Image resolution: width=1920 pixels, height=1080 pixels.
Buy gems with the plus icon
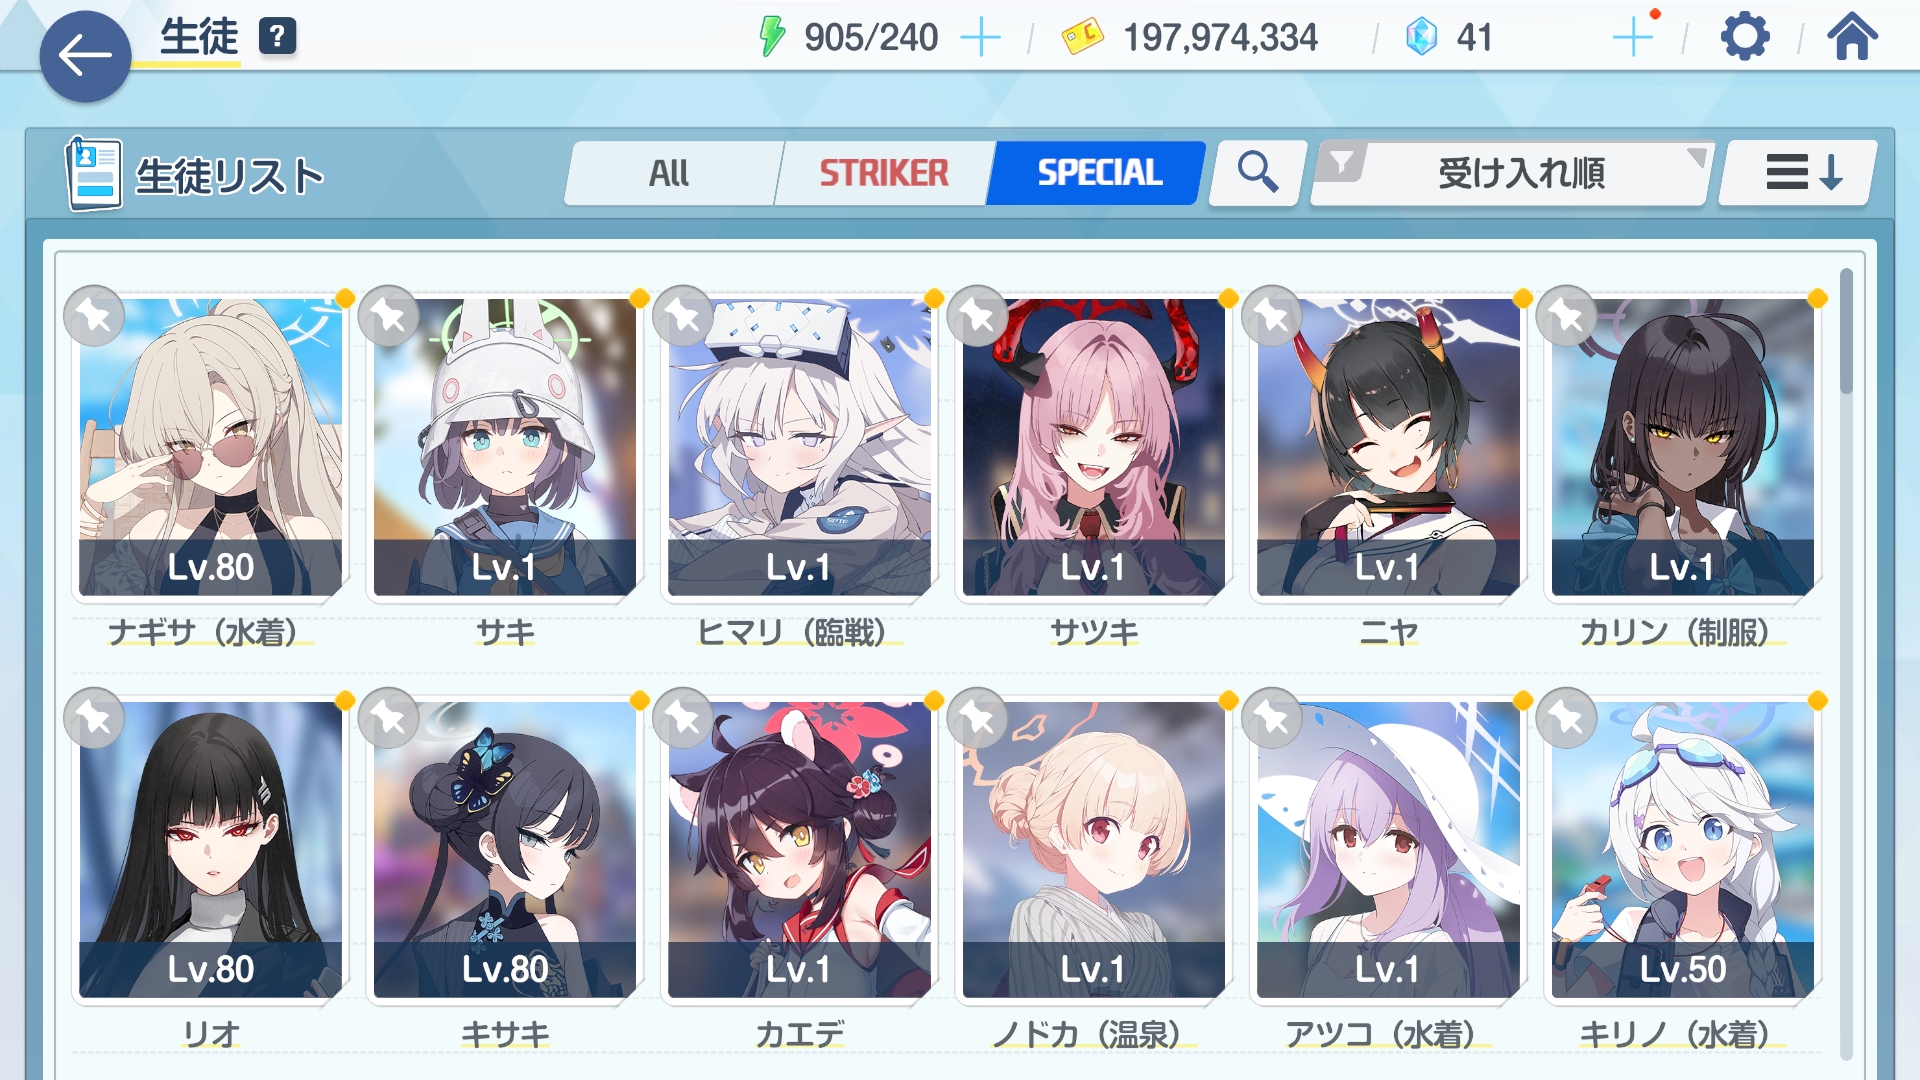coord(1633,38)
